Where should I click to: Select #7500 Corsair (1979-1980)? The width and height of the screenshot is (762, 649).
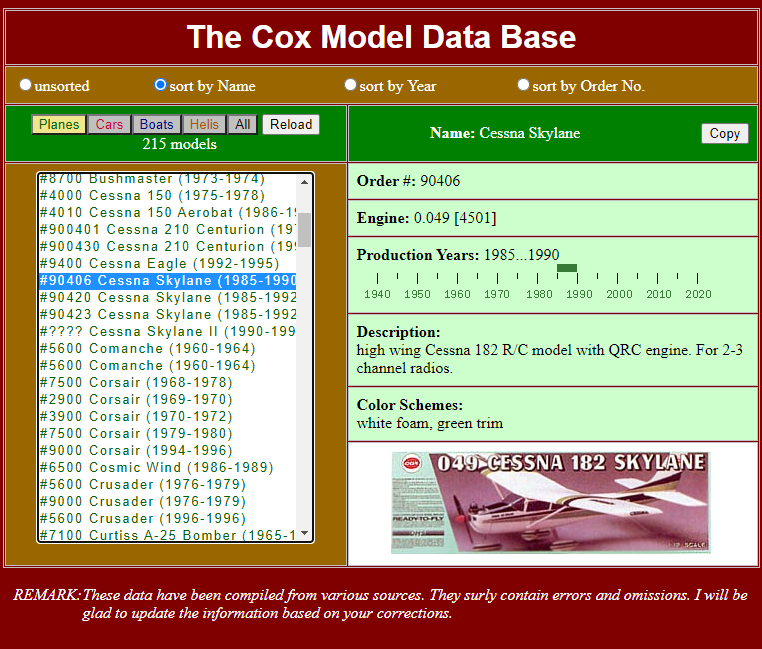(x=168, y=434)
